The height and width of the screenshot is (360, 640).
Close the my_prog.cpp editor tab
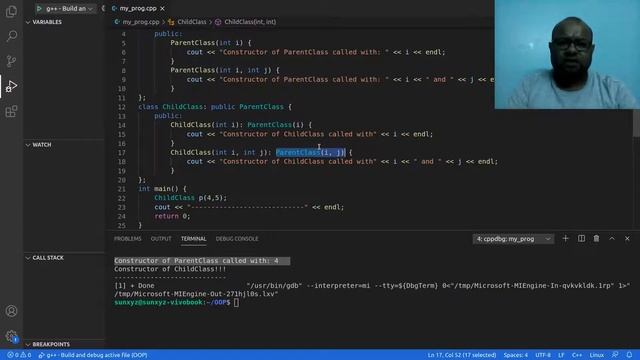click(x=162, y=8)
